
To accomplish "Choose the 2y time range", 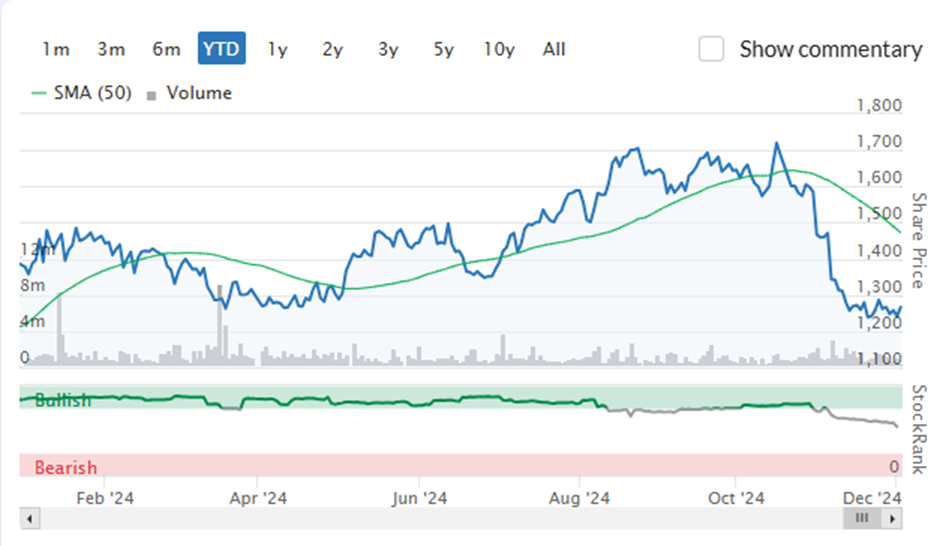I will click(333, 50).
